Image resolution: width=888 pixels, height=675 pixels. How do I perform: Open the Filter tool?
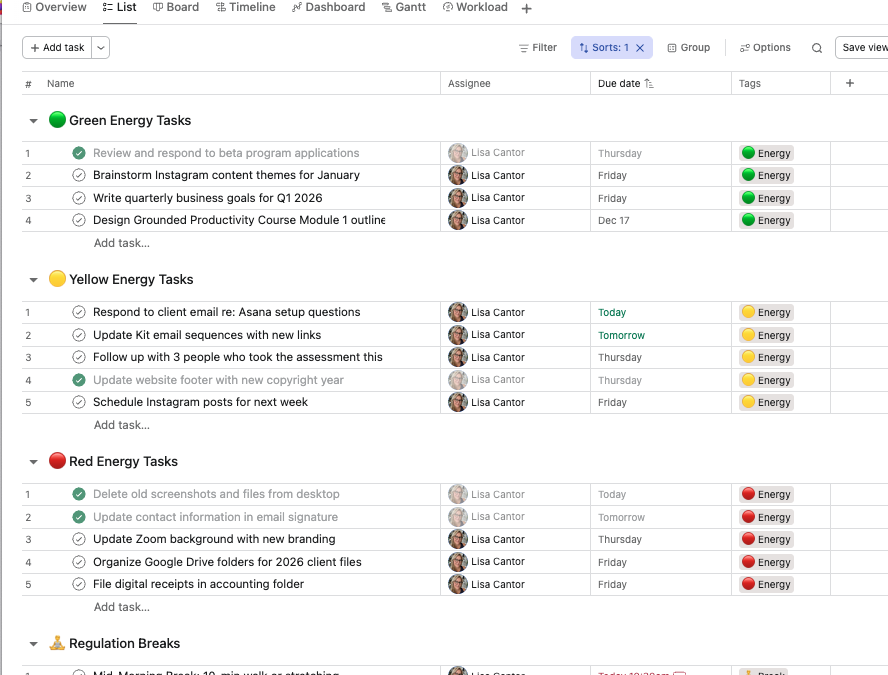point(537,48)
